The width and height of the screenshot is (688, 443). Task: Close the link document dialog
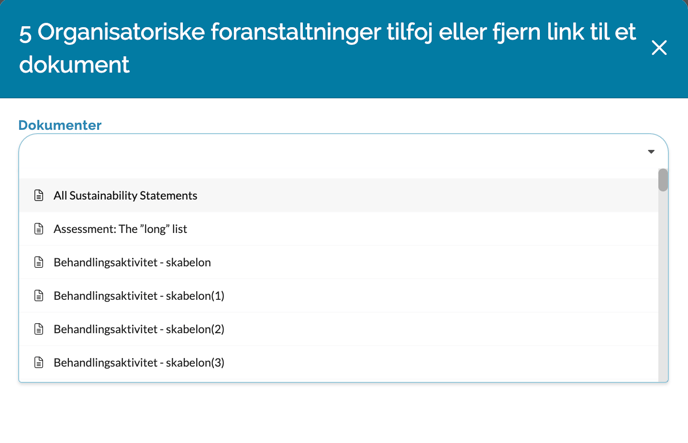click(x=659, y=48)
